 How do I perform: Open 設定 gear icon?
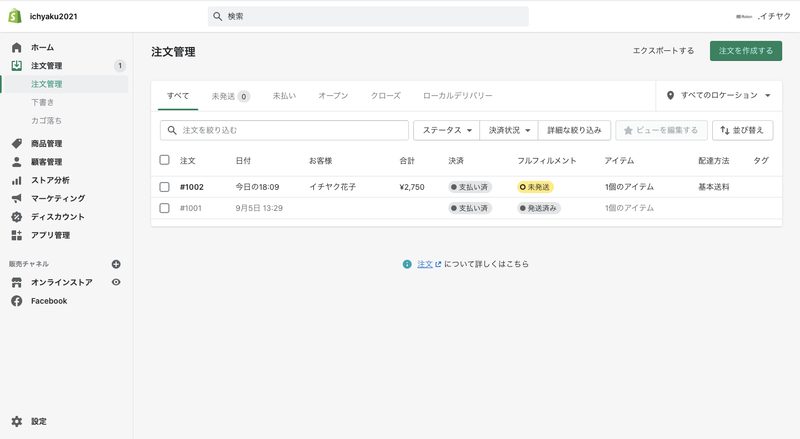coord(17,422)
